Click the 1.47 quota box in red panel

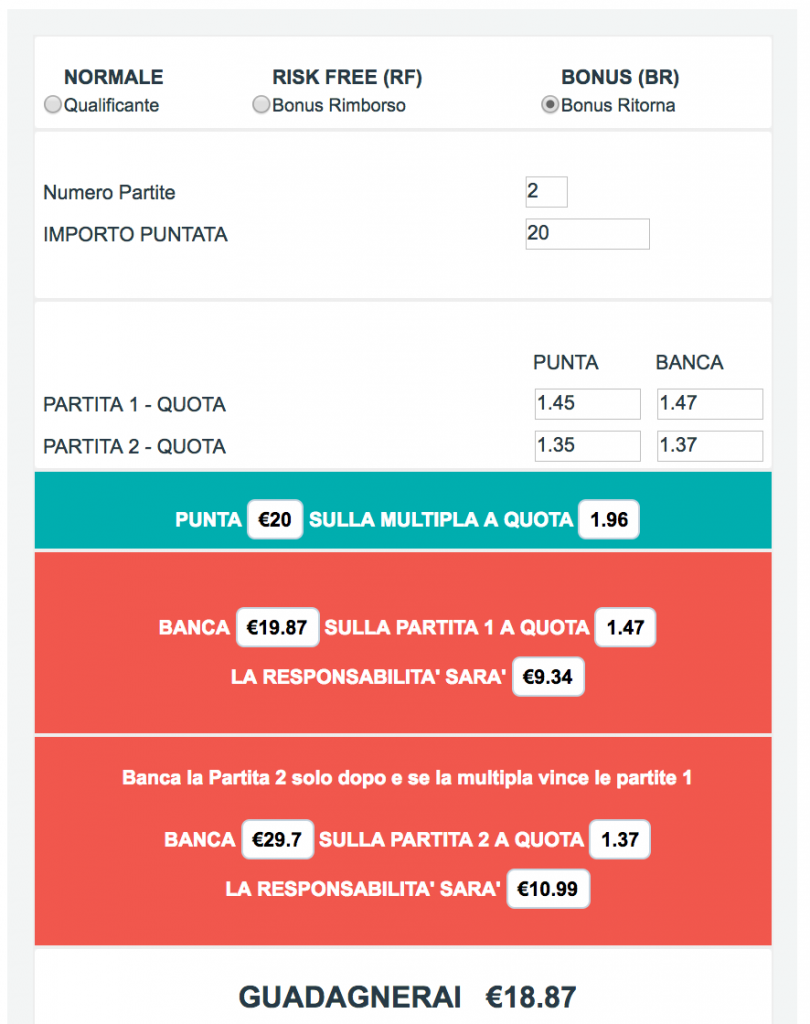coord(626,628)
